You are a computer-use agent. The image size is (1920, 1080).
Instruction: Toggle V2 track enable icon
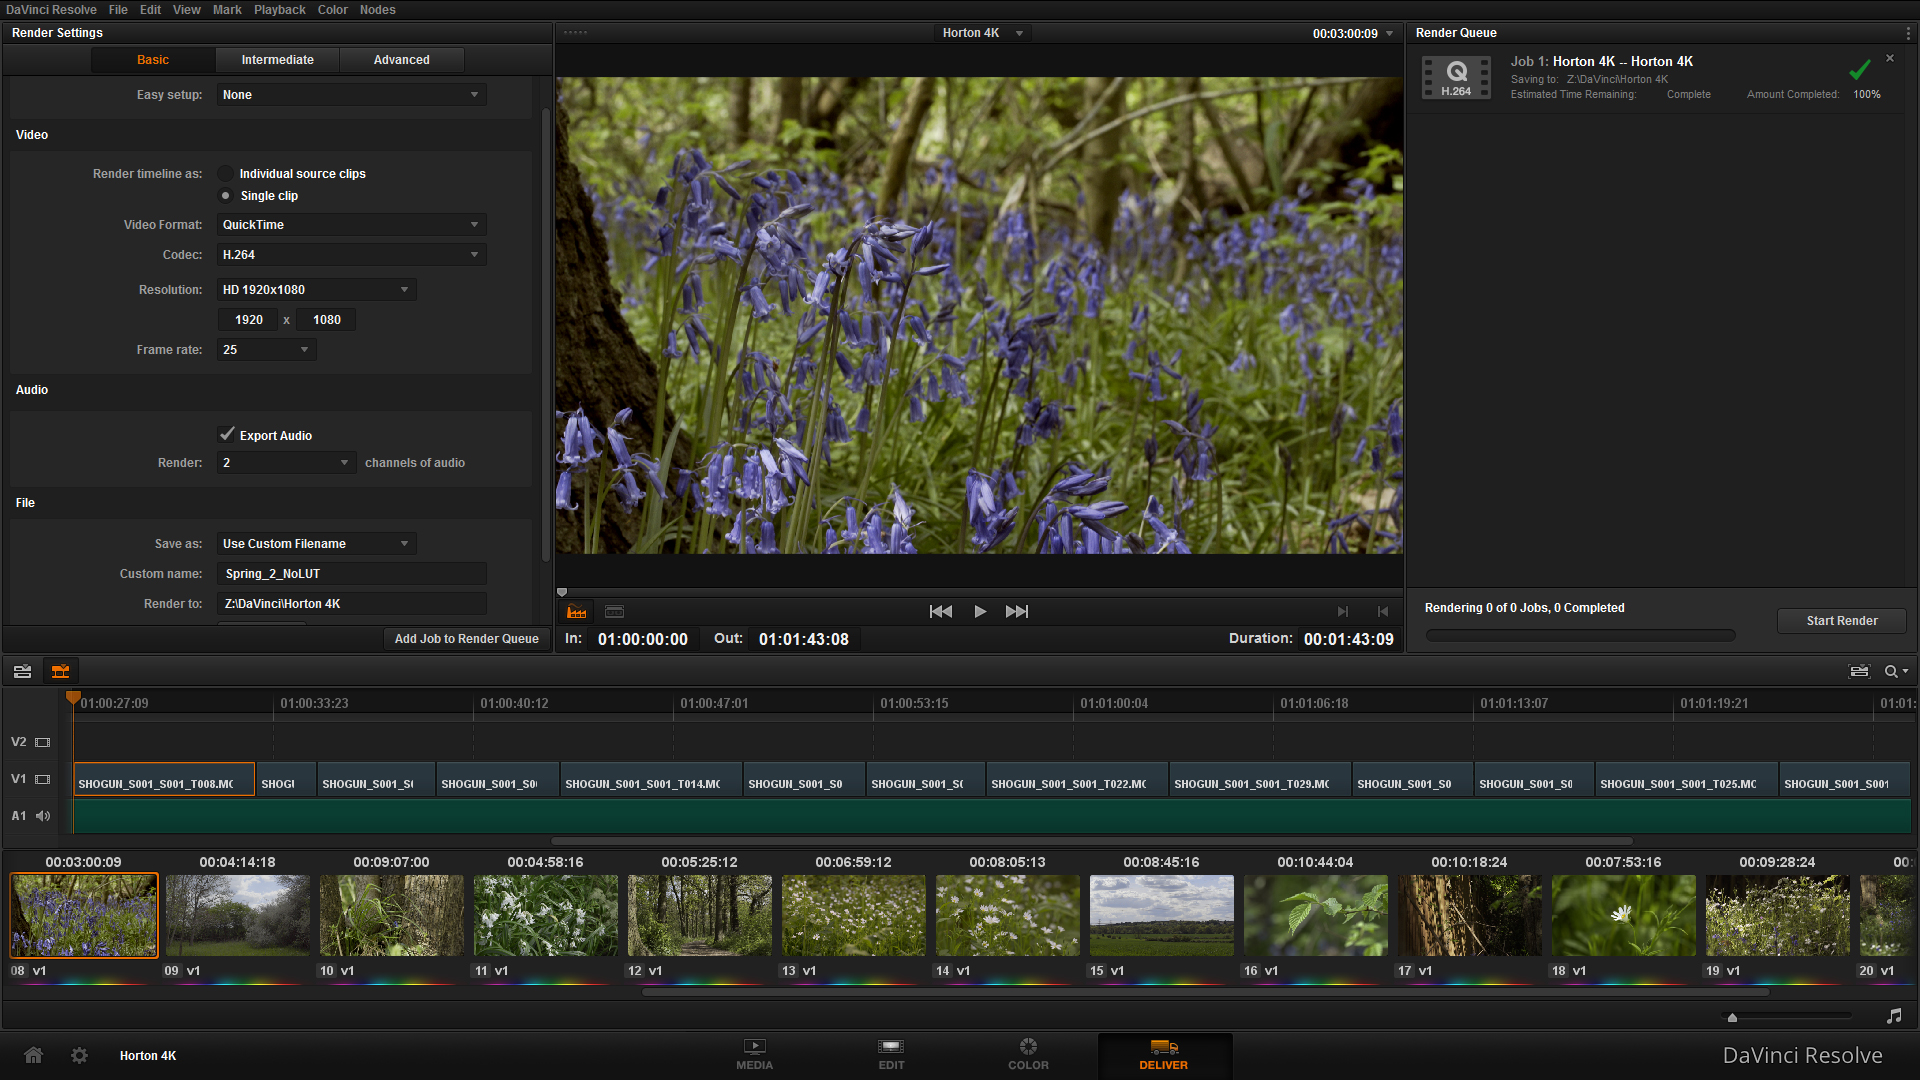(x=43, y=742)
